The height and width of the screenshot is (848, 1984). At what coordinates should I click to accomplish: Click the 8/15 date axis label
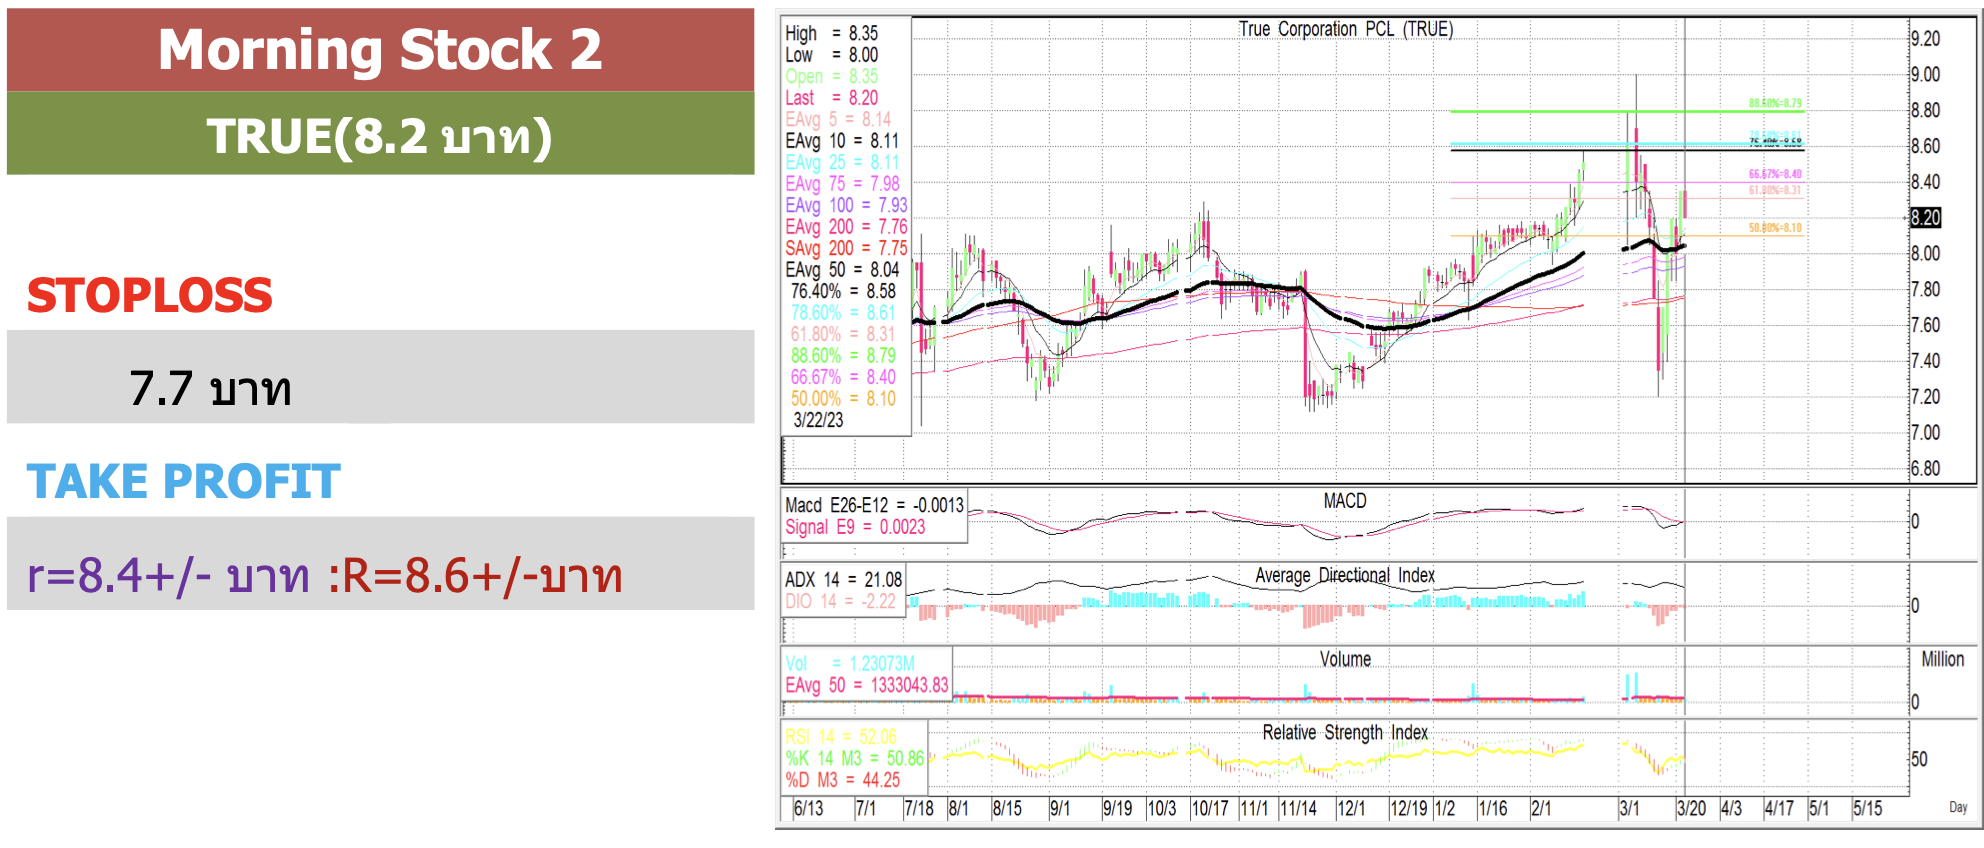pos(1007,808)
